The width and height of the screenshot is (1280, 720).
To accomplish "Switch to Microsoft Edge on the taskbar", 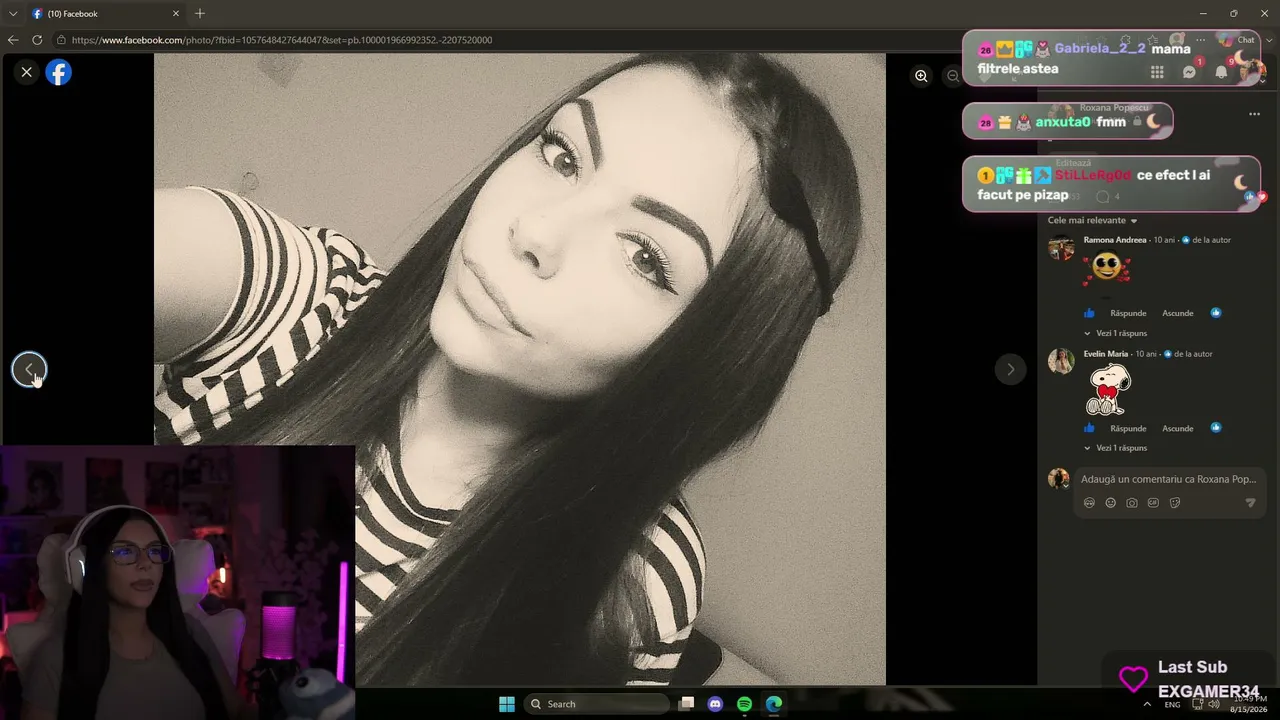I will (x=774, y=704).
